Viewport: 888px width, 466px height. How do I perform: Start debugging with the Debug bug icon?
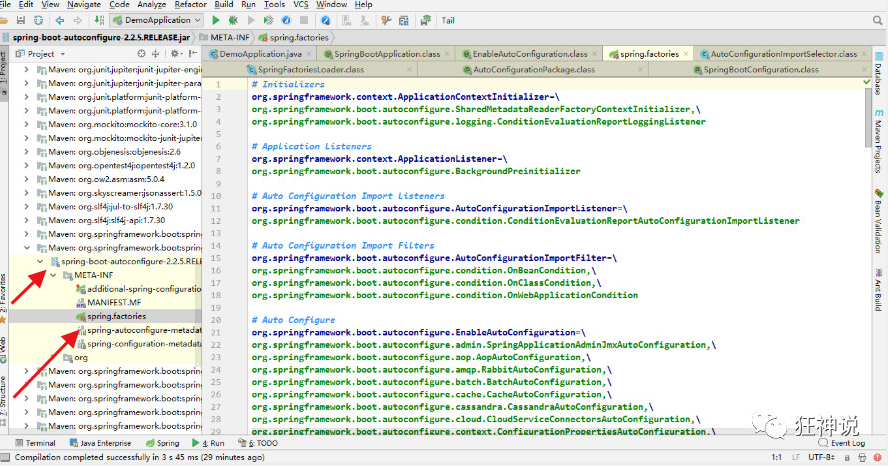[232, 20]
